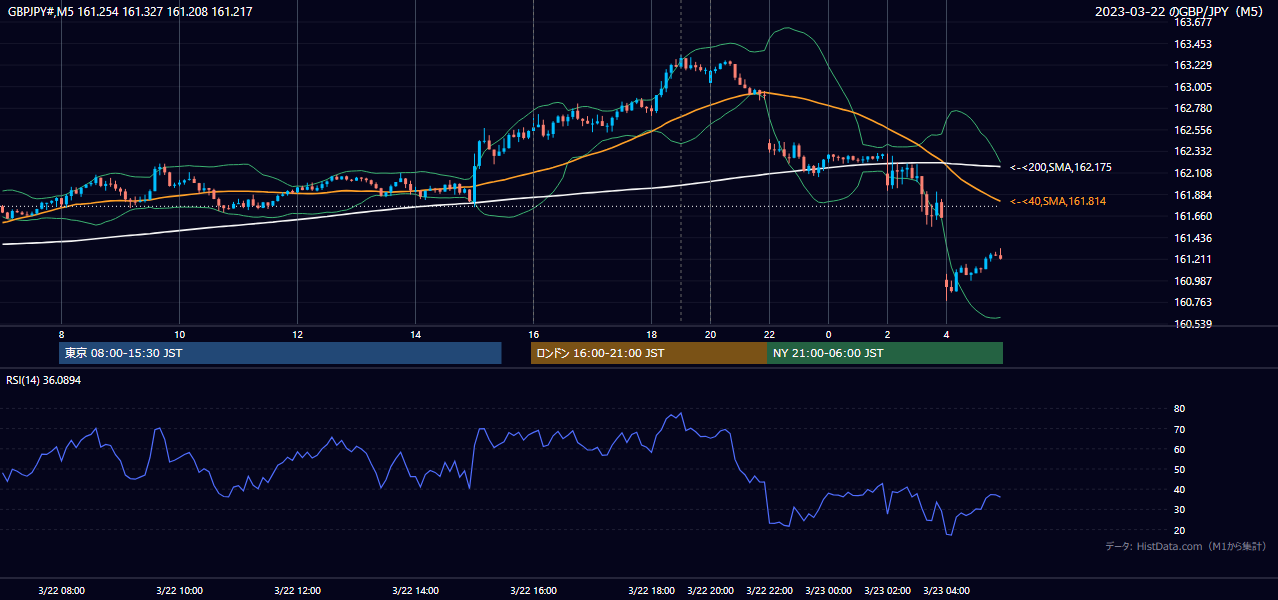Click RSI scale value 80
Image resolution: width=1278 pixels, height=600 pixels.
pos(1179,409)
